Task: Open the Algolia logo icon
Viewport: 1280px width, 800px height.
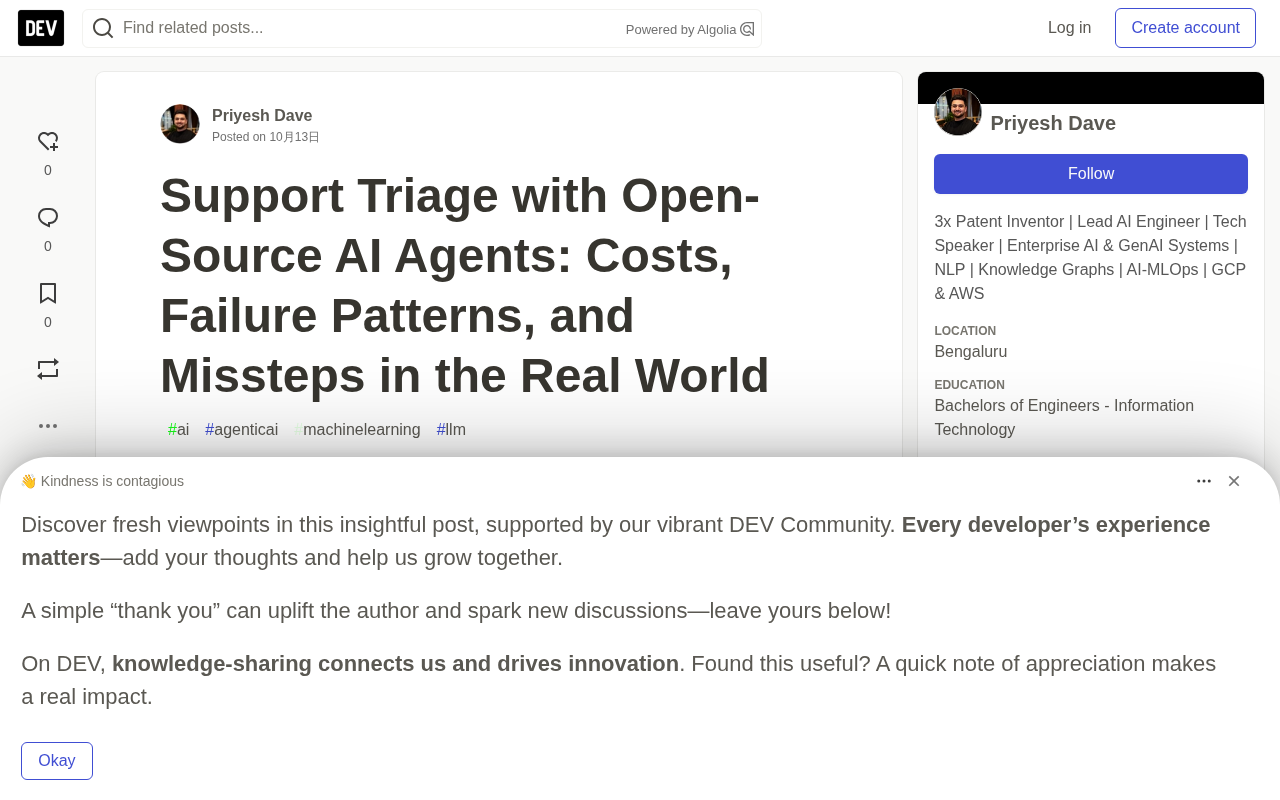Action: [x=747, y=29]
